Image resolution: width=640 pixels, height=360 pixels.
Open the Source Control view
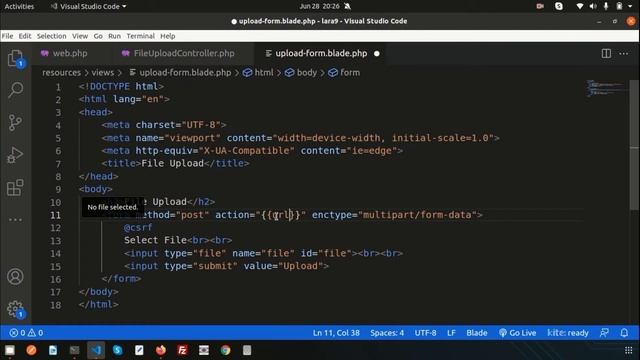pyautogui.click(x=15, y=122)
